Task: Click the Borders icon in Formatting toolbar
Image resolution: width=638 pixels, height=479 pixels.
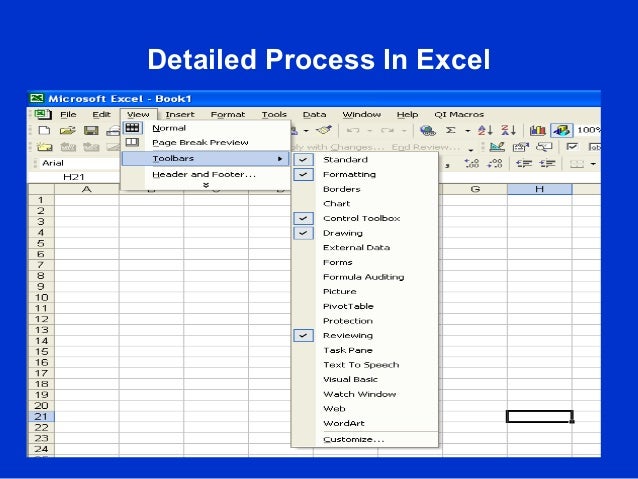Action: click(577, 164)
